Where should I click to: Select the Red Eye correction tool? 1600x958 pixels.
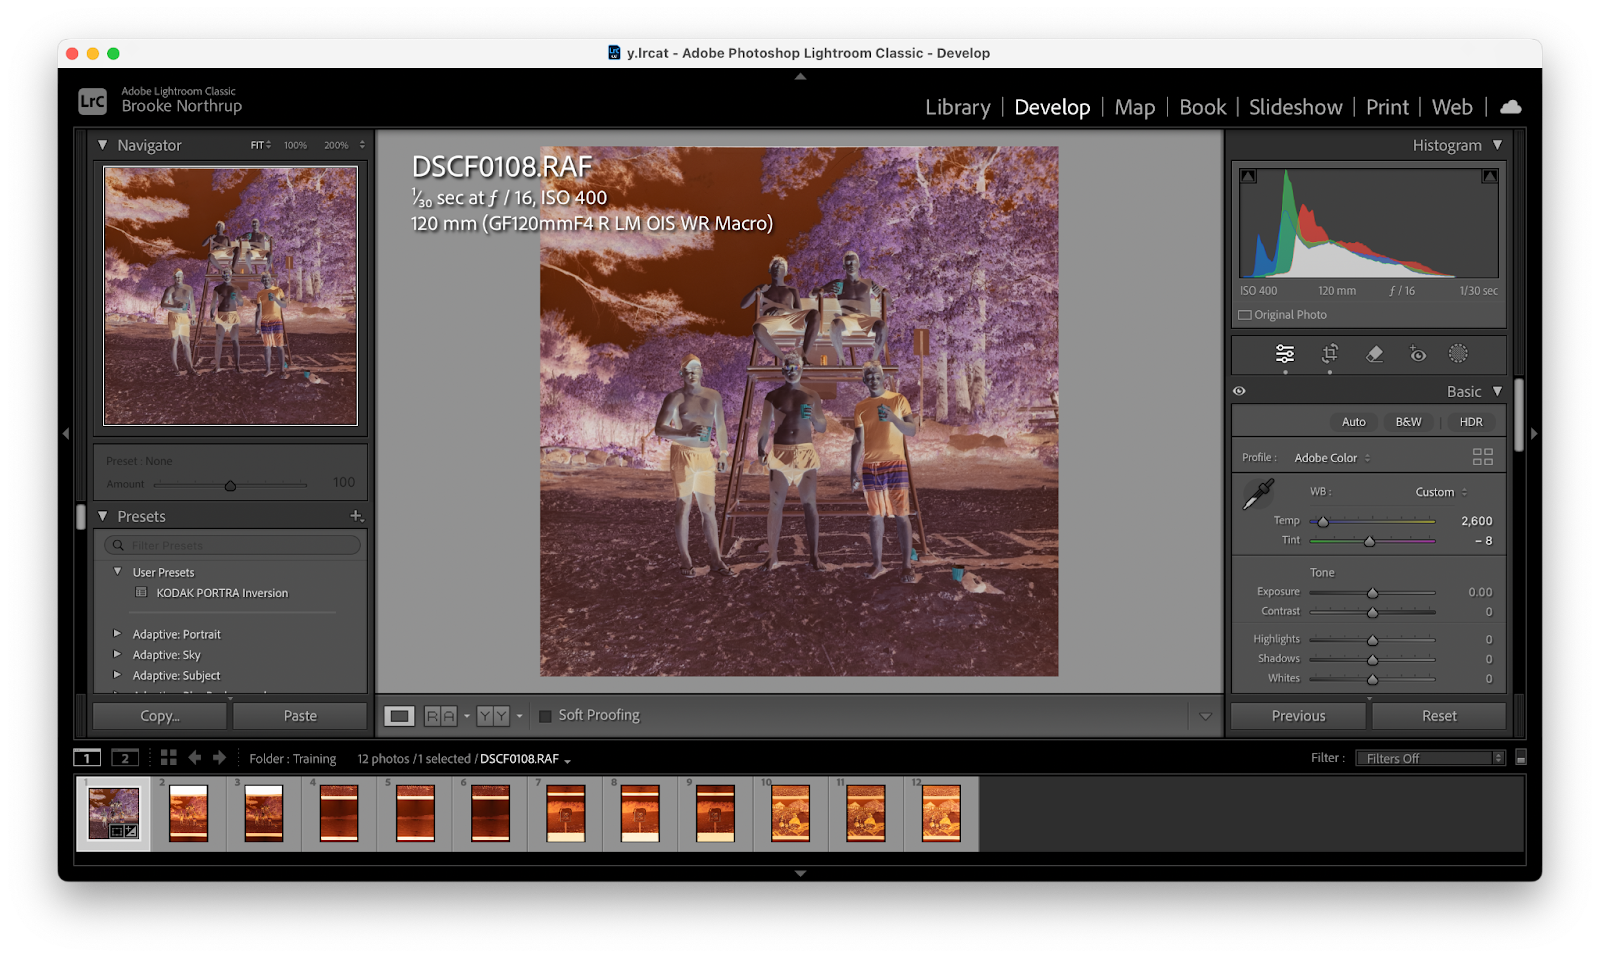(1417, 354)
